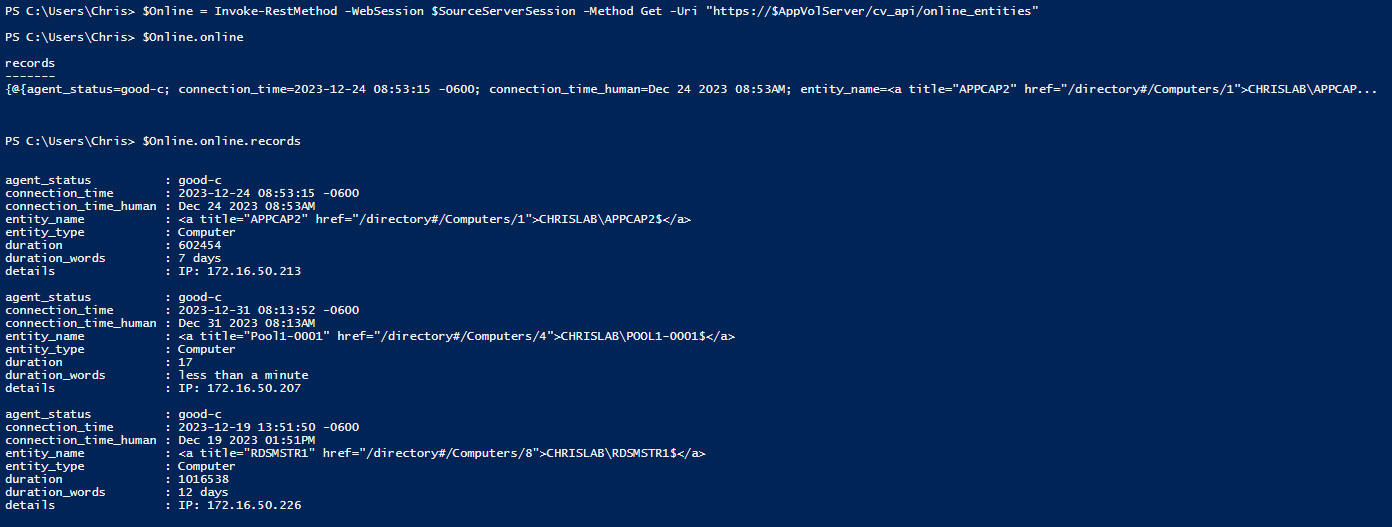Click the 'records' column header
Viewport: 1392px width, 527px height.
30,63
